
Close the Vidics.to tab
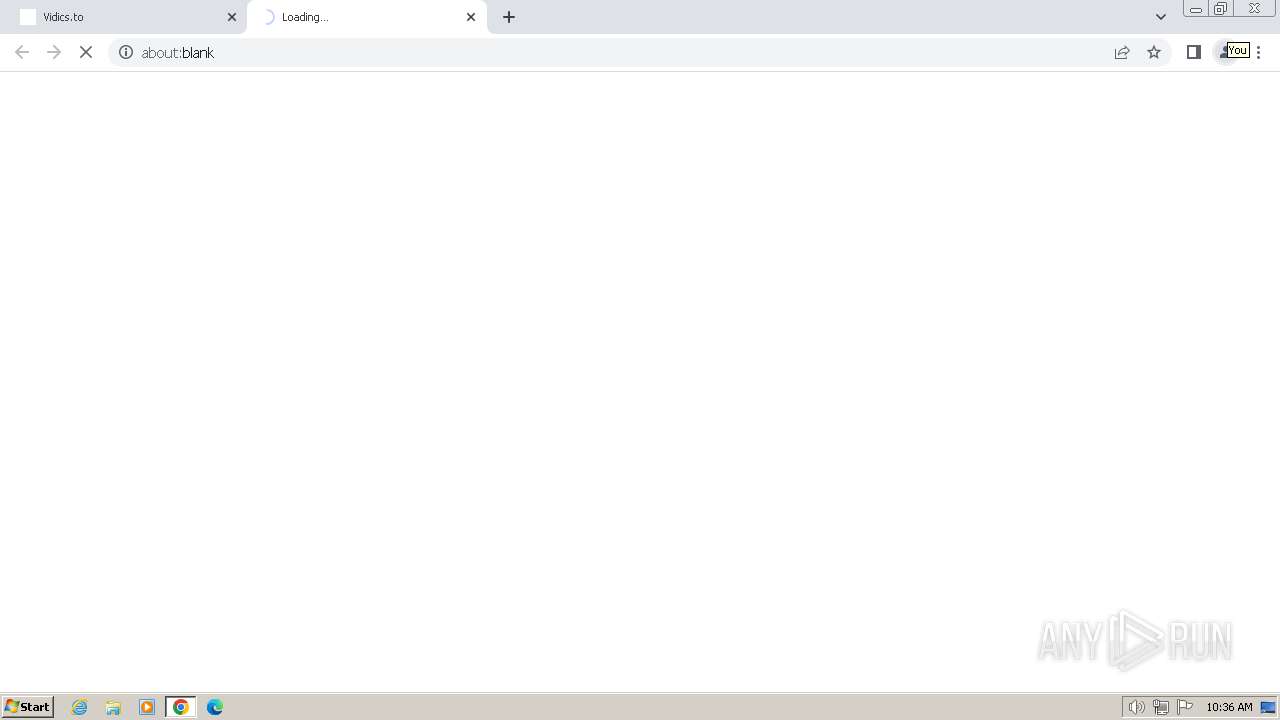tap(232, 17)
